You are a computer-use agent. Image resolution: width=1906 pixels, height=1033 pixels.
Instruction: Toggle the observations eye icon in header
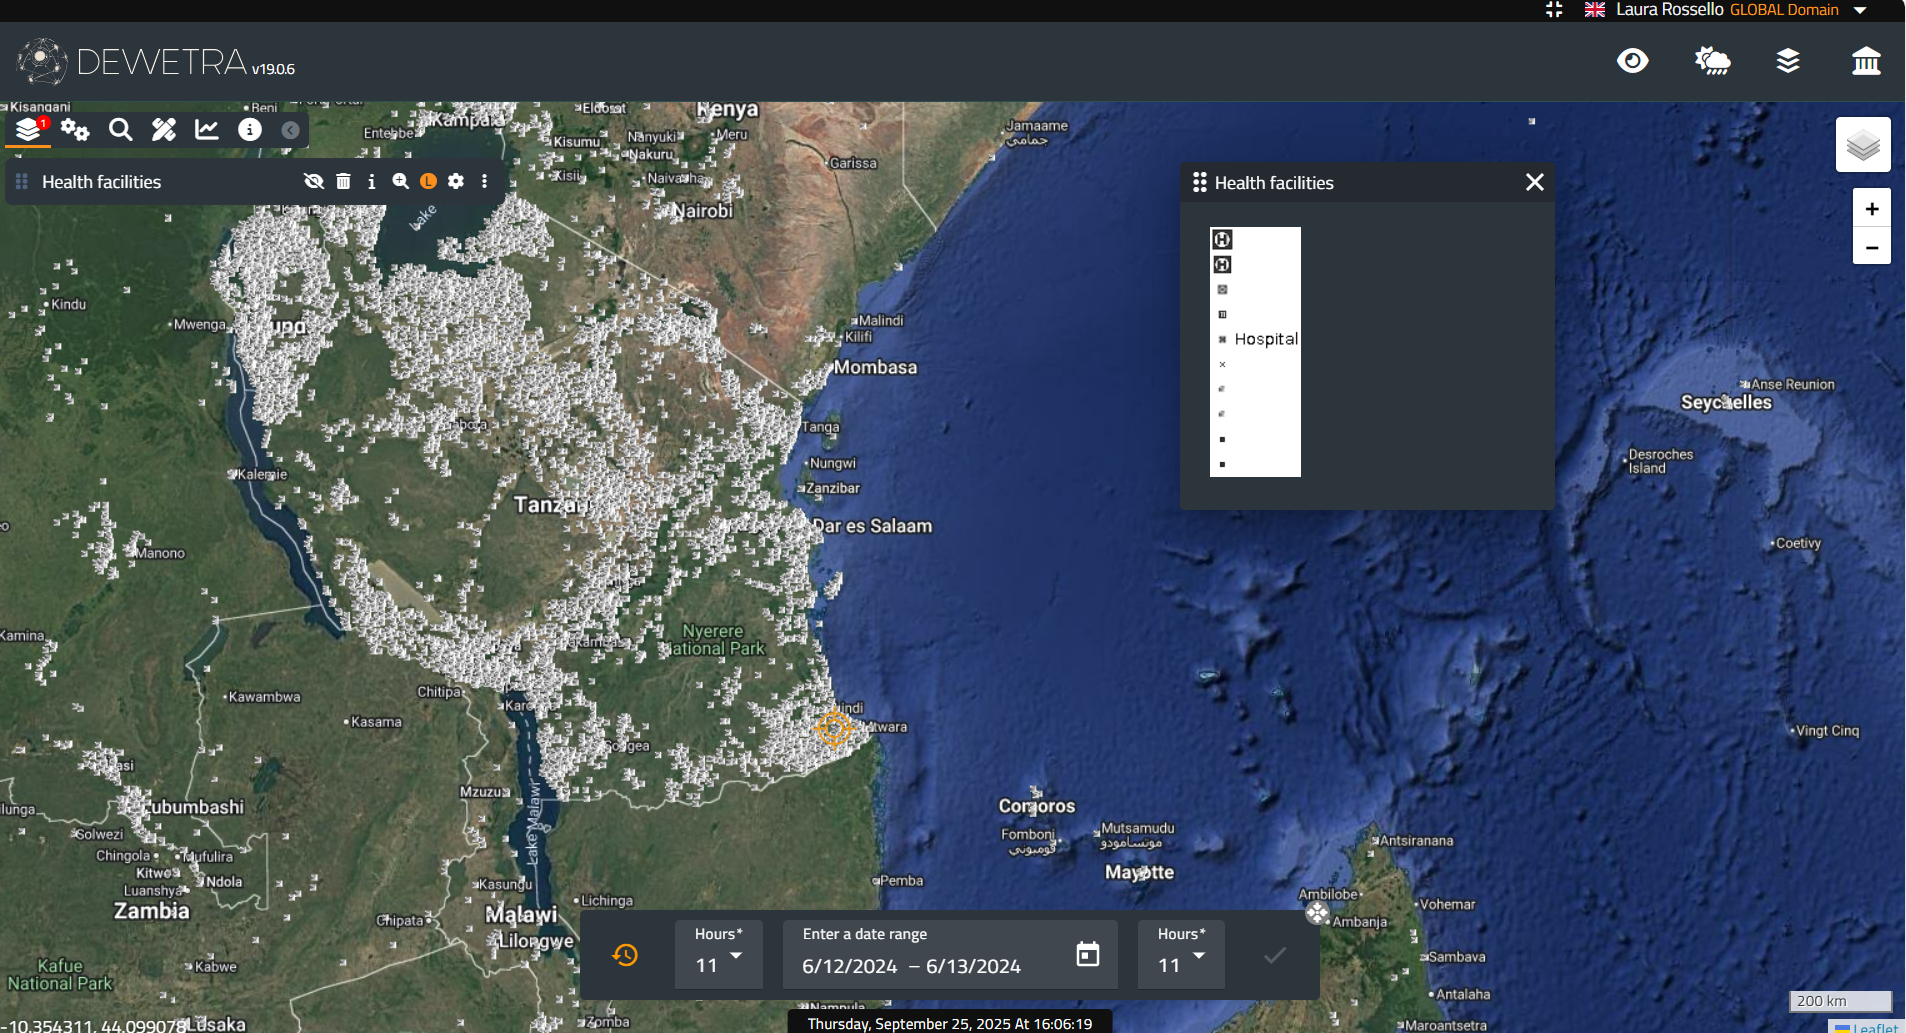(1632, 61)
